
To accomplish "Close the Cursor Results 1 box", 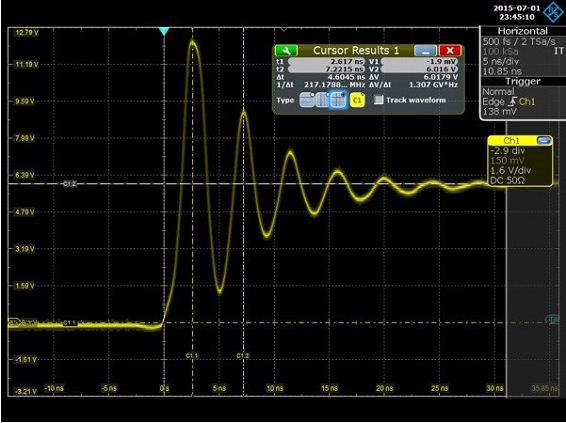I will (450, 51).
